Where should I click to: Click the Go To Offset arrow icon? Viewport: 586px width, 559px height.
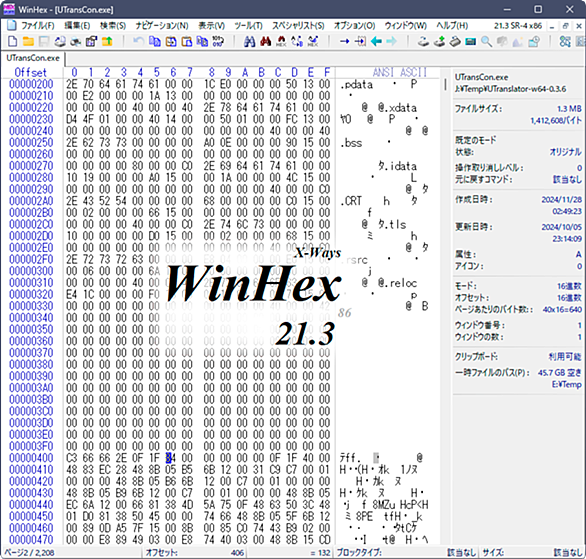pos(344,41)
